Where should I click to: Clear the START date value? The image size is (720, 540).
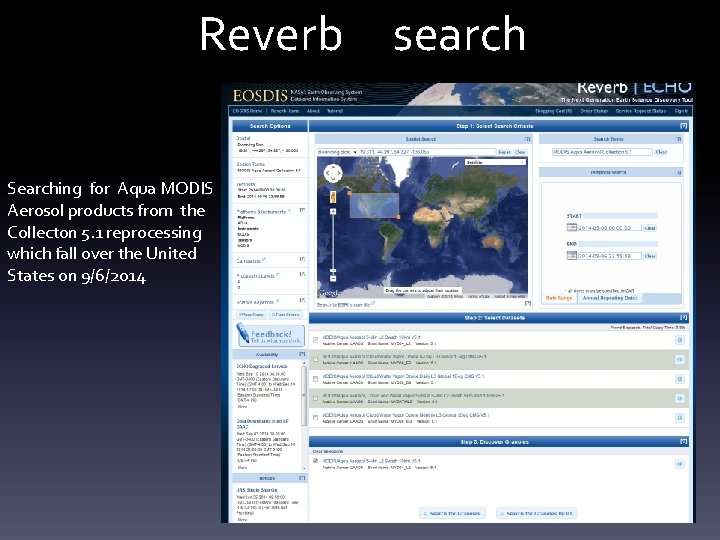click(650, 228)
